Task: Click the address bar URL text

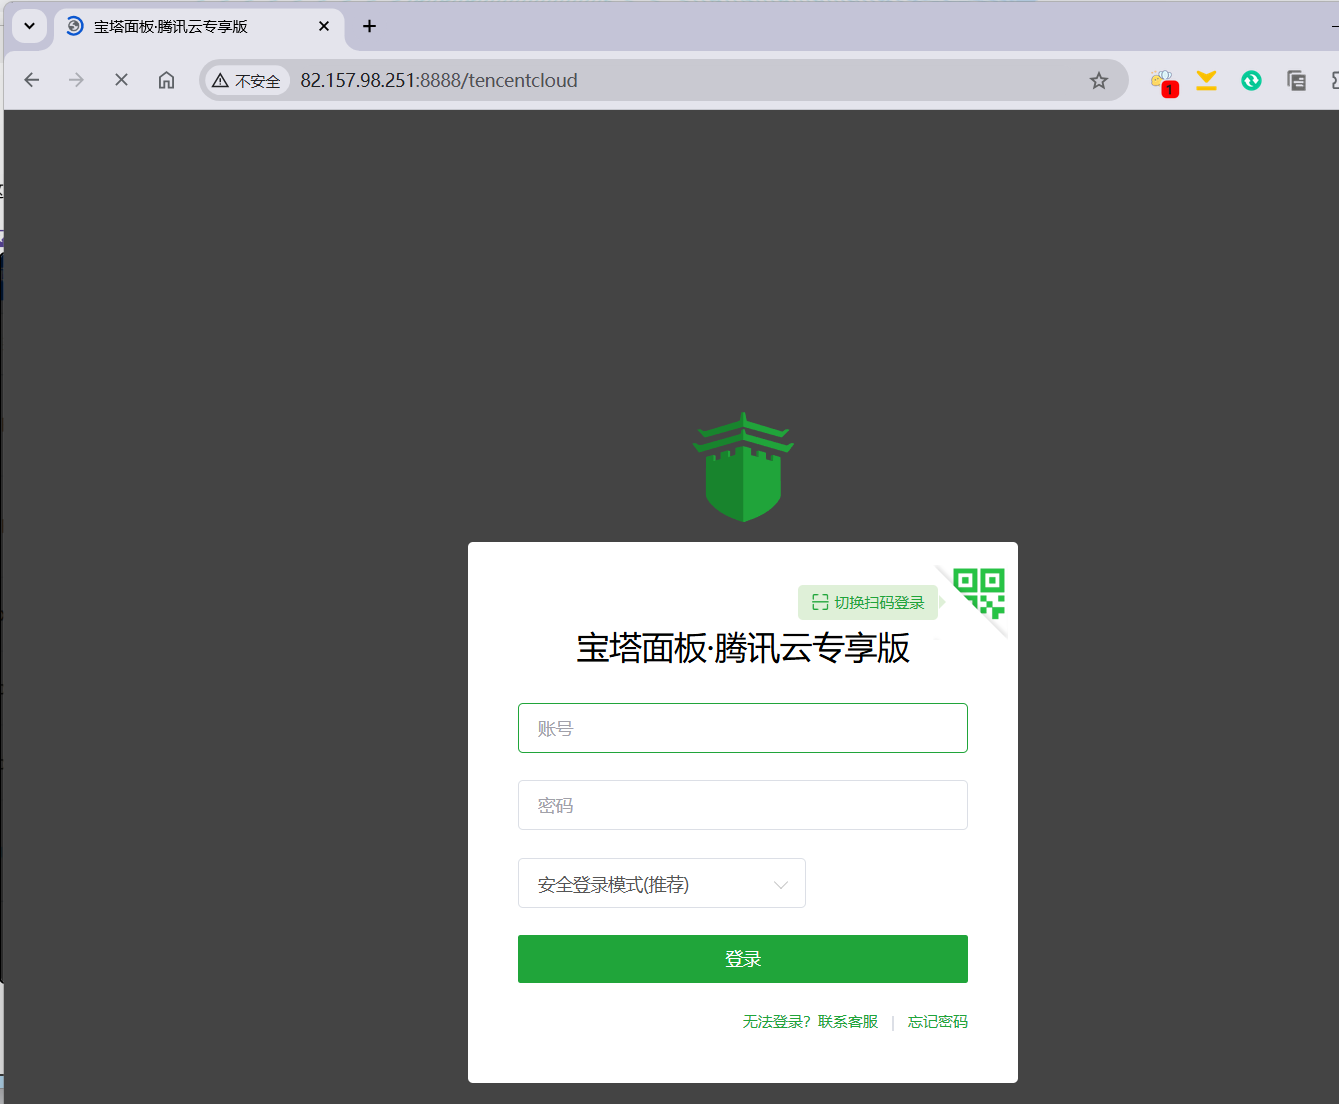Action: tap(439, 80)
